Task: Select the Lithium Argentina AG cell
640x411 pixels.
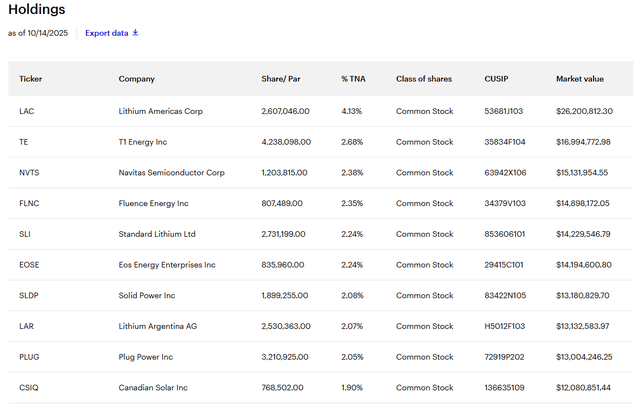Action: click(x=158, y=326)
